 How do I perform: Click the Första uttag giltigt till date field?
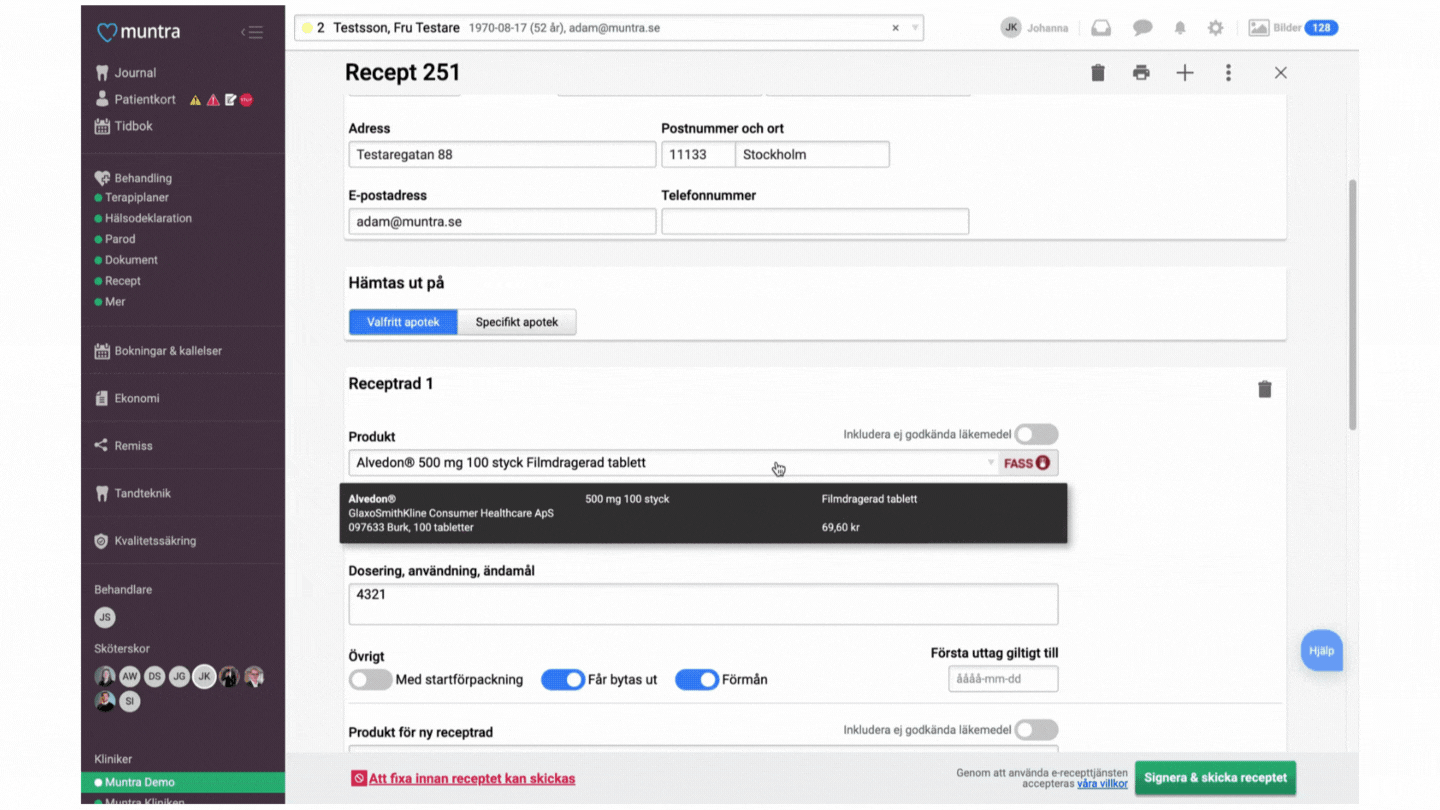coord(1003,679)
